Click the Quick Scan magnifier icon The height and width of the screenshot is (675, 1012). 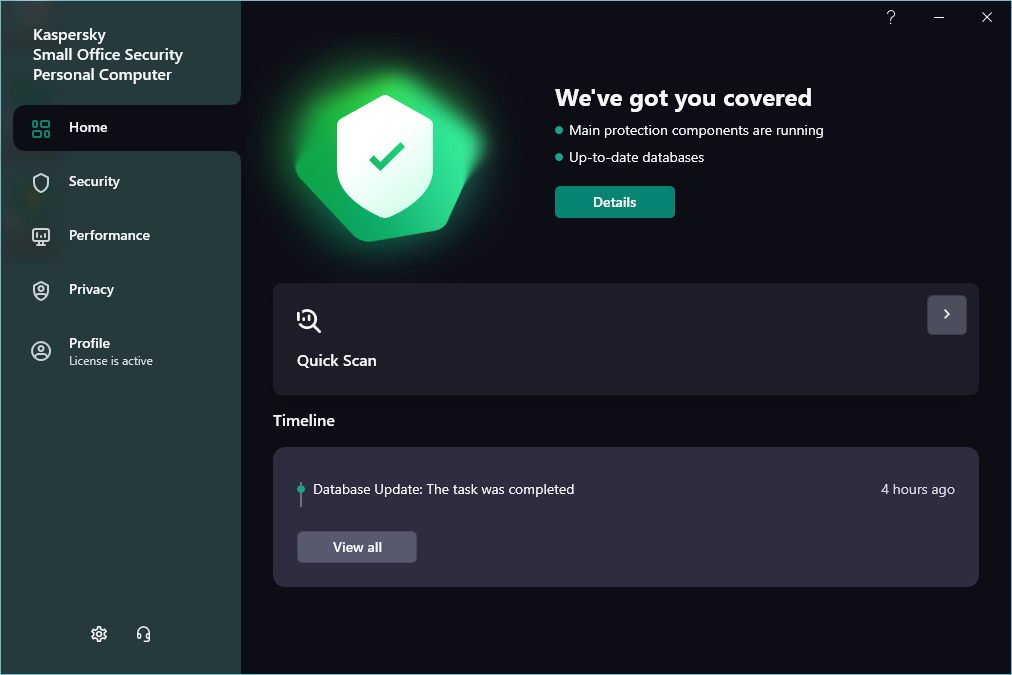click(x=309, y=320)
